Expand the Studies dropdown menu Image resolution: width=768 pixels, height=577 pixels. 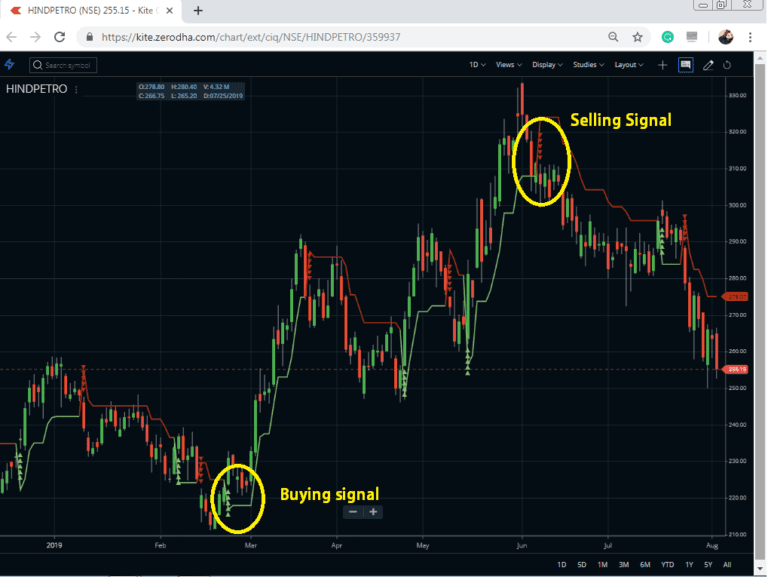pos(587,64)
